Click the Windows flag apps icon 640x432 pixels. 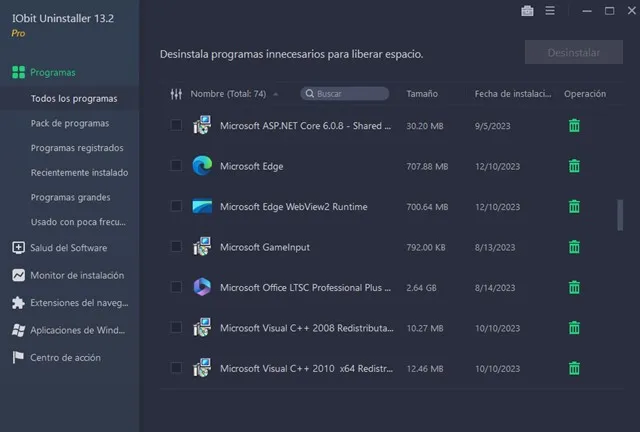click(18, 330)
